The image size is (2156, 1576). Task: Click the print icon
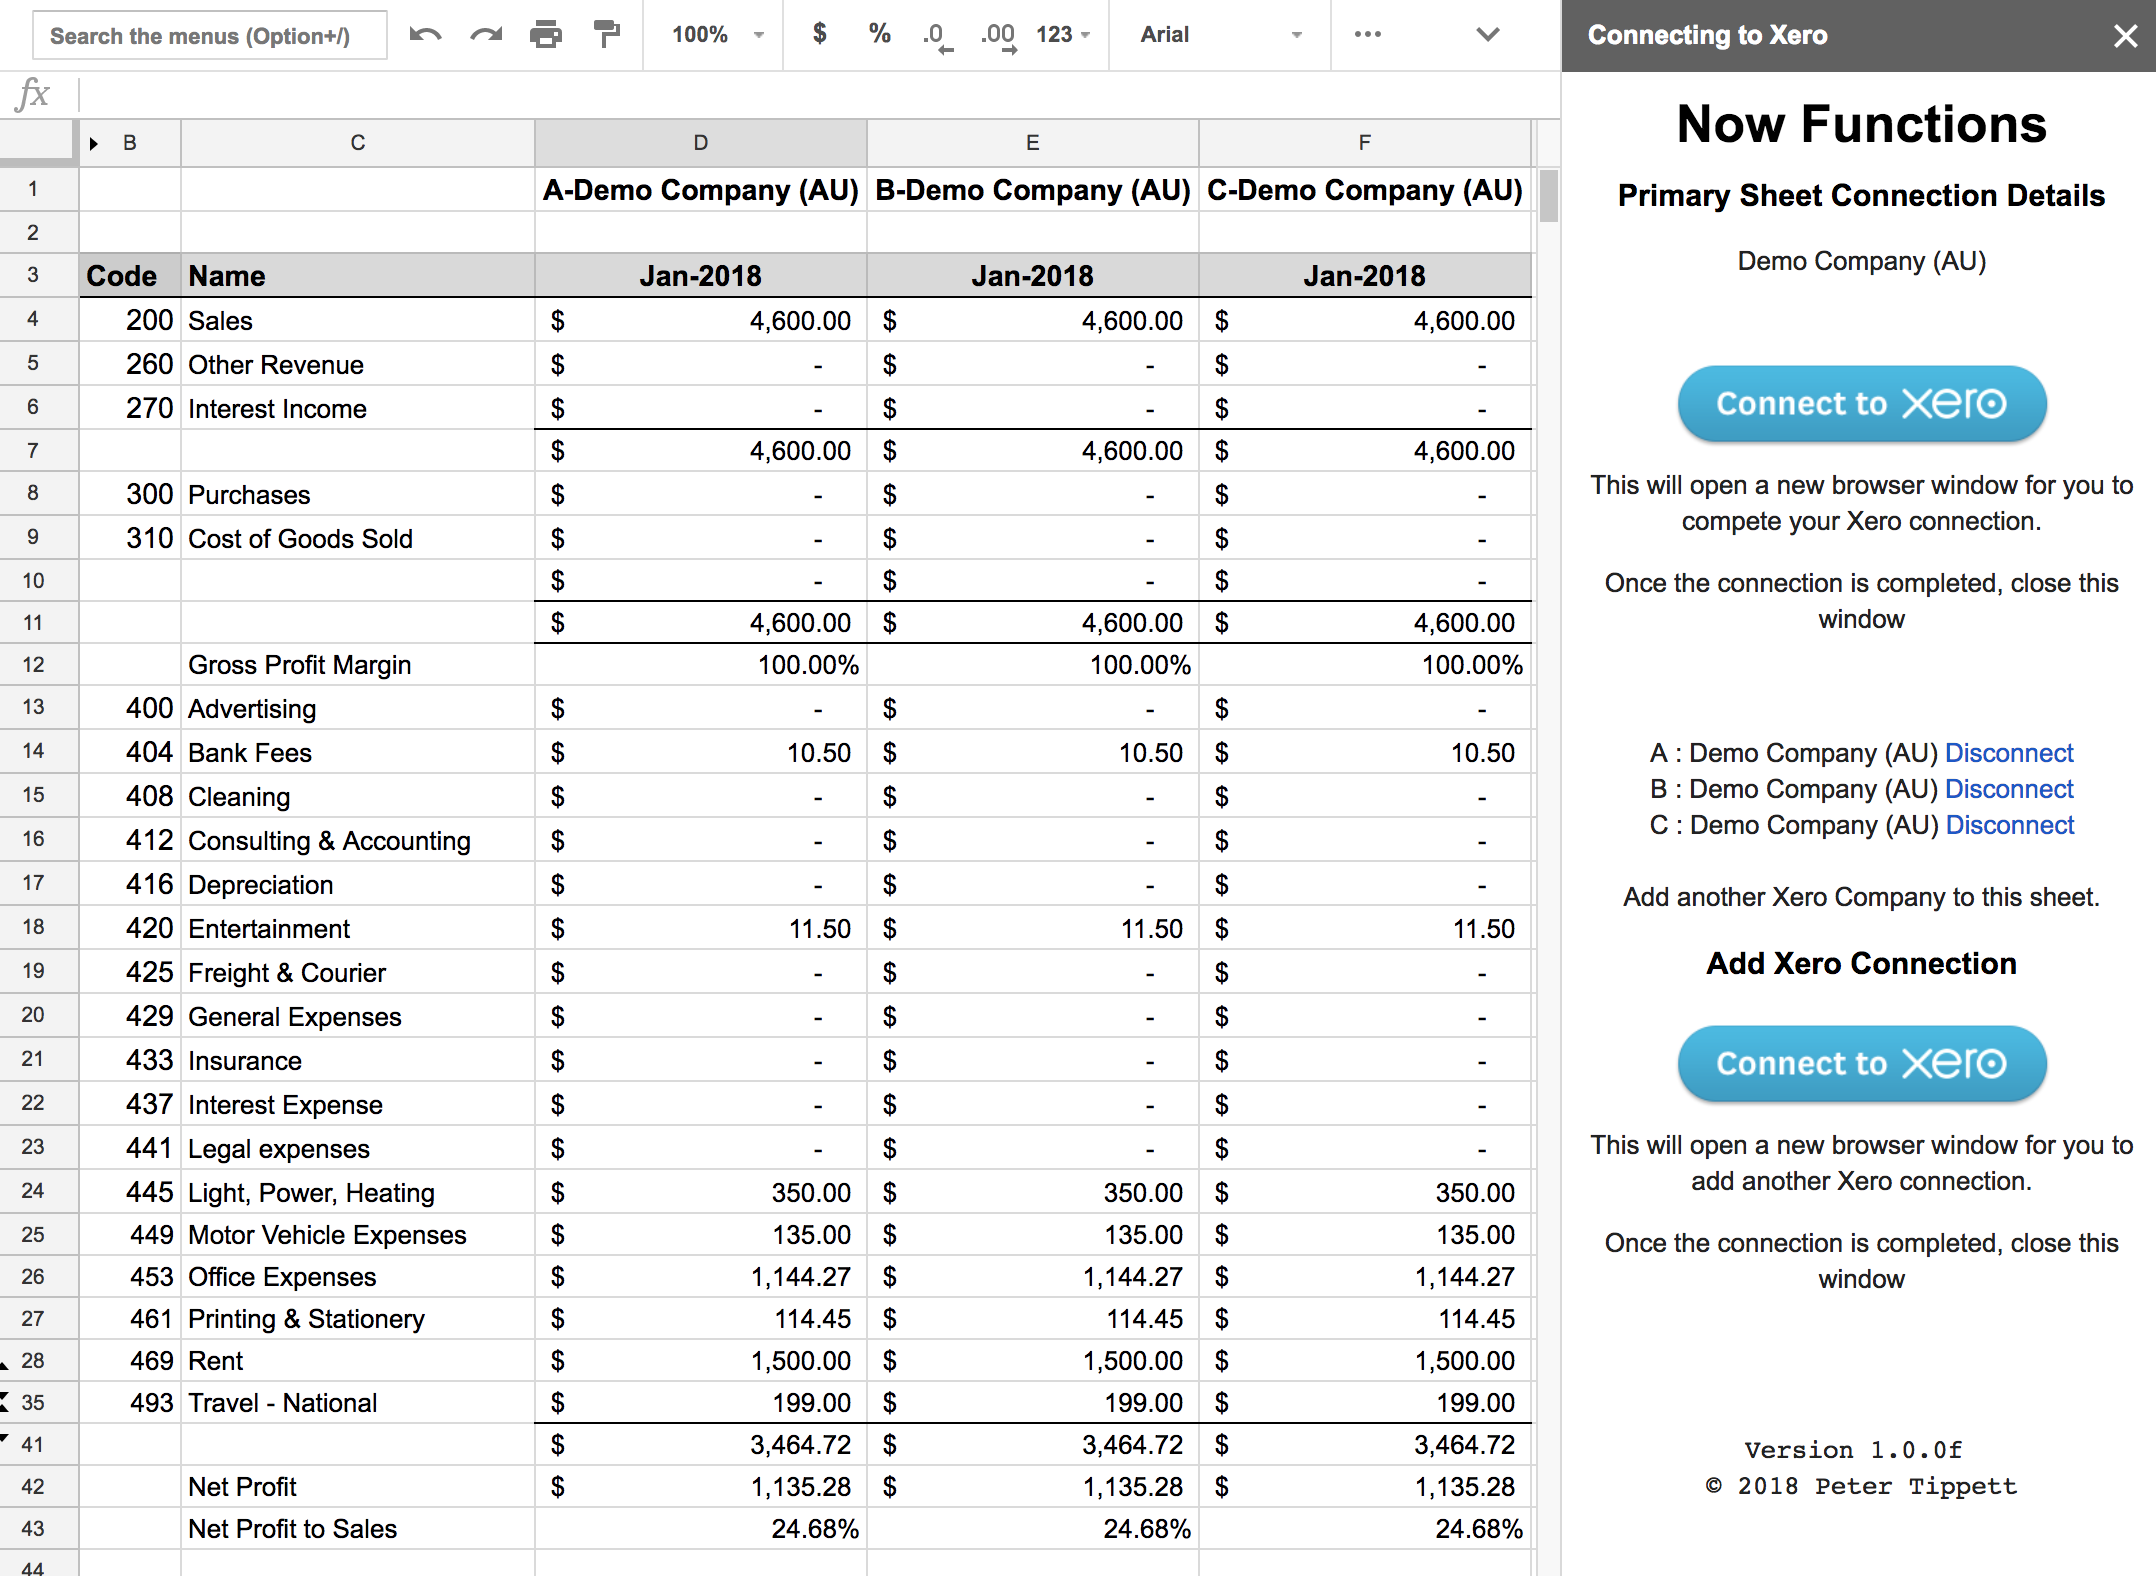(546, 35)
